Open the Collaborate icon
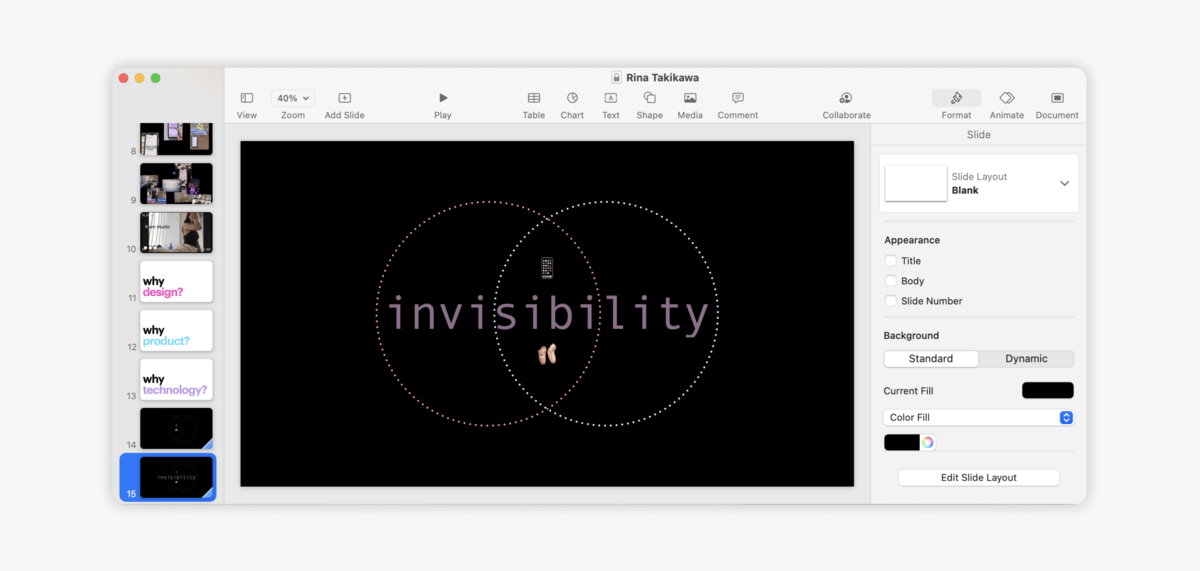Image resolution: width=1200 pixels, height=571 pixels. point(846,98)
